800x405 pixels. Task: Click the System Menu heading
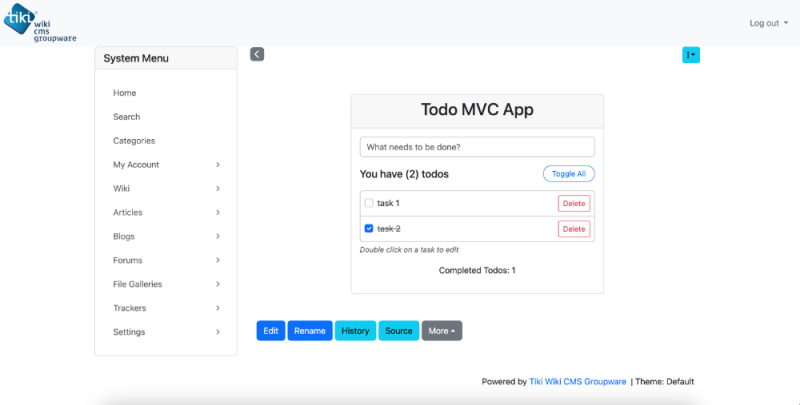coord(136,58)
